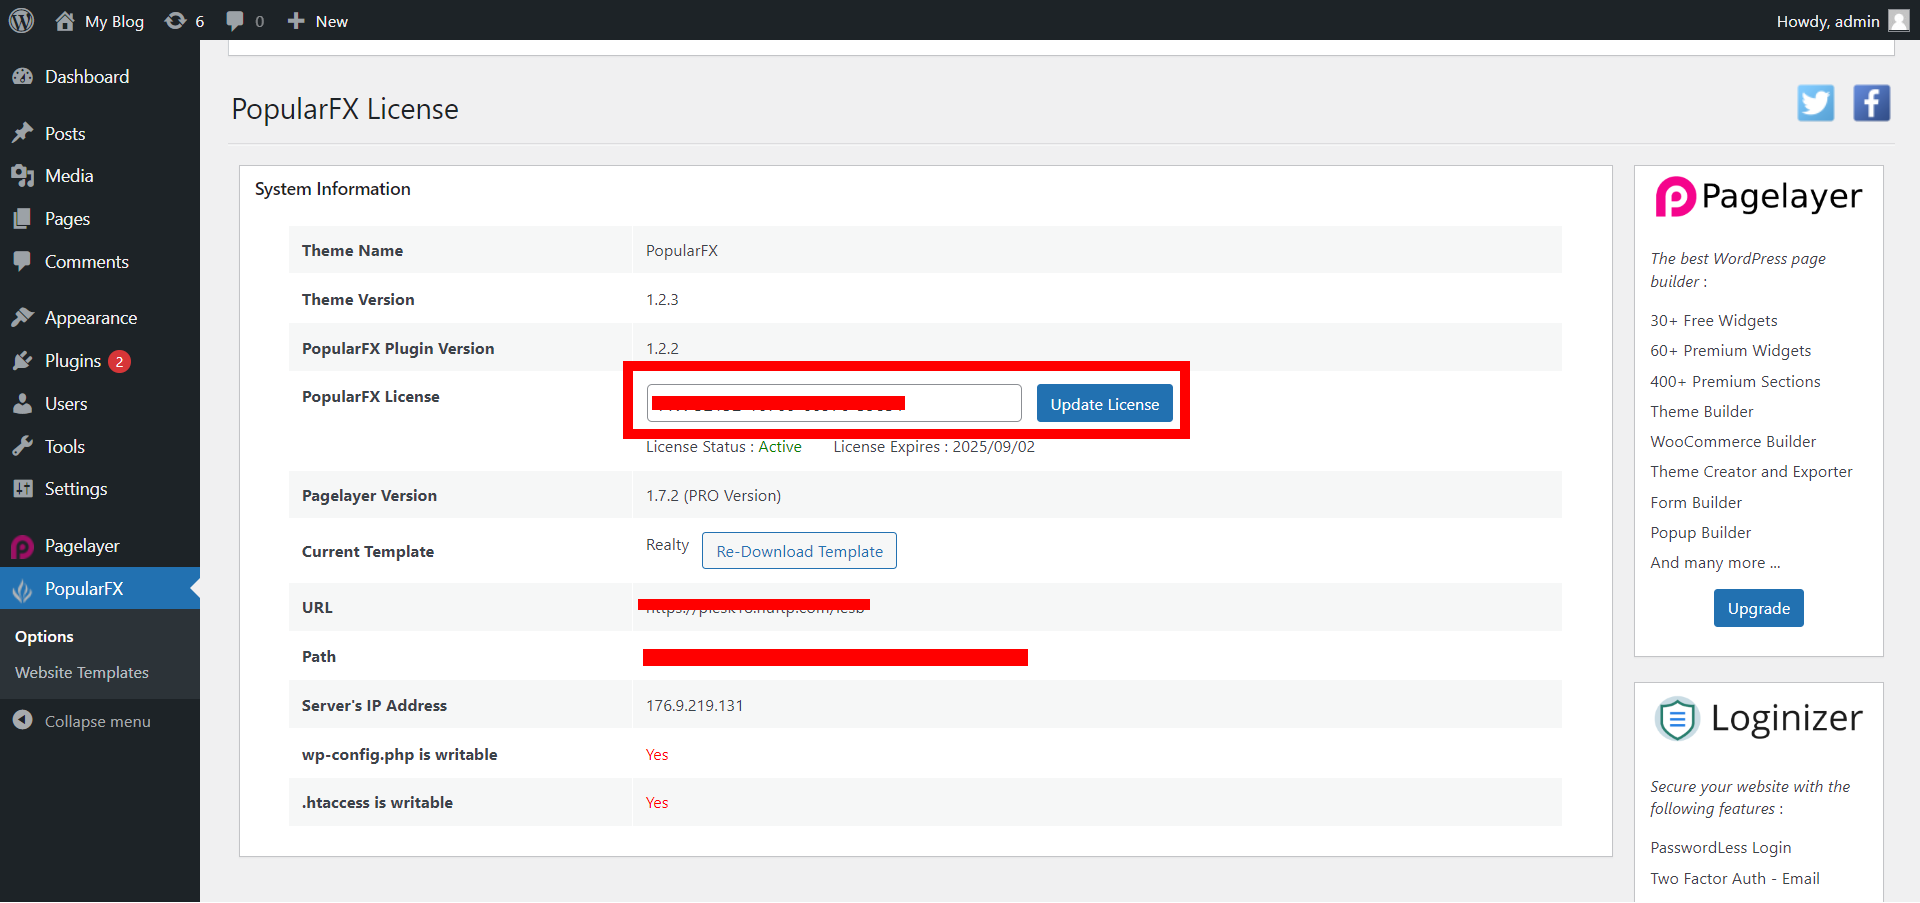Click WooCommerce Builder feature text
Screen dimensions: 1920x903
click(1733, 442)
